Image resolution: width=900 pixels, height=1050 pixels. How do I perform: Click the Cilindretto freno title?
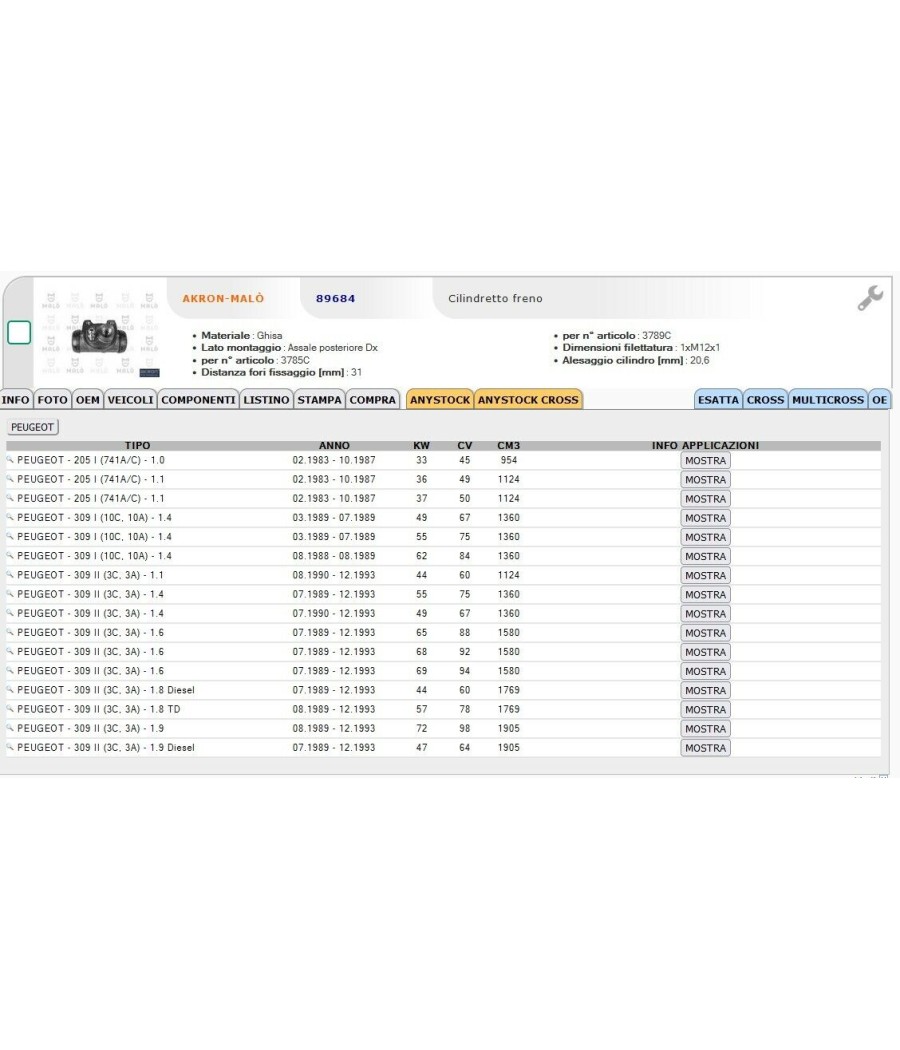click(x=495, y=299)
